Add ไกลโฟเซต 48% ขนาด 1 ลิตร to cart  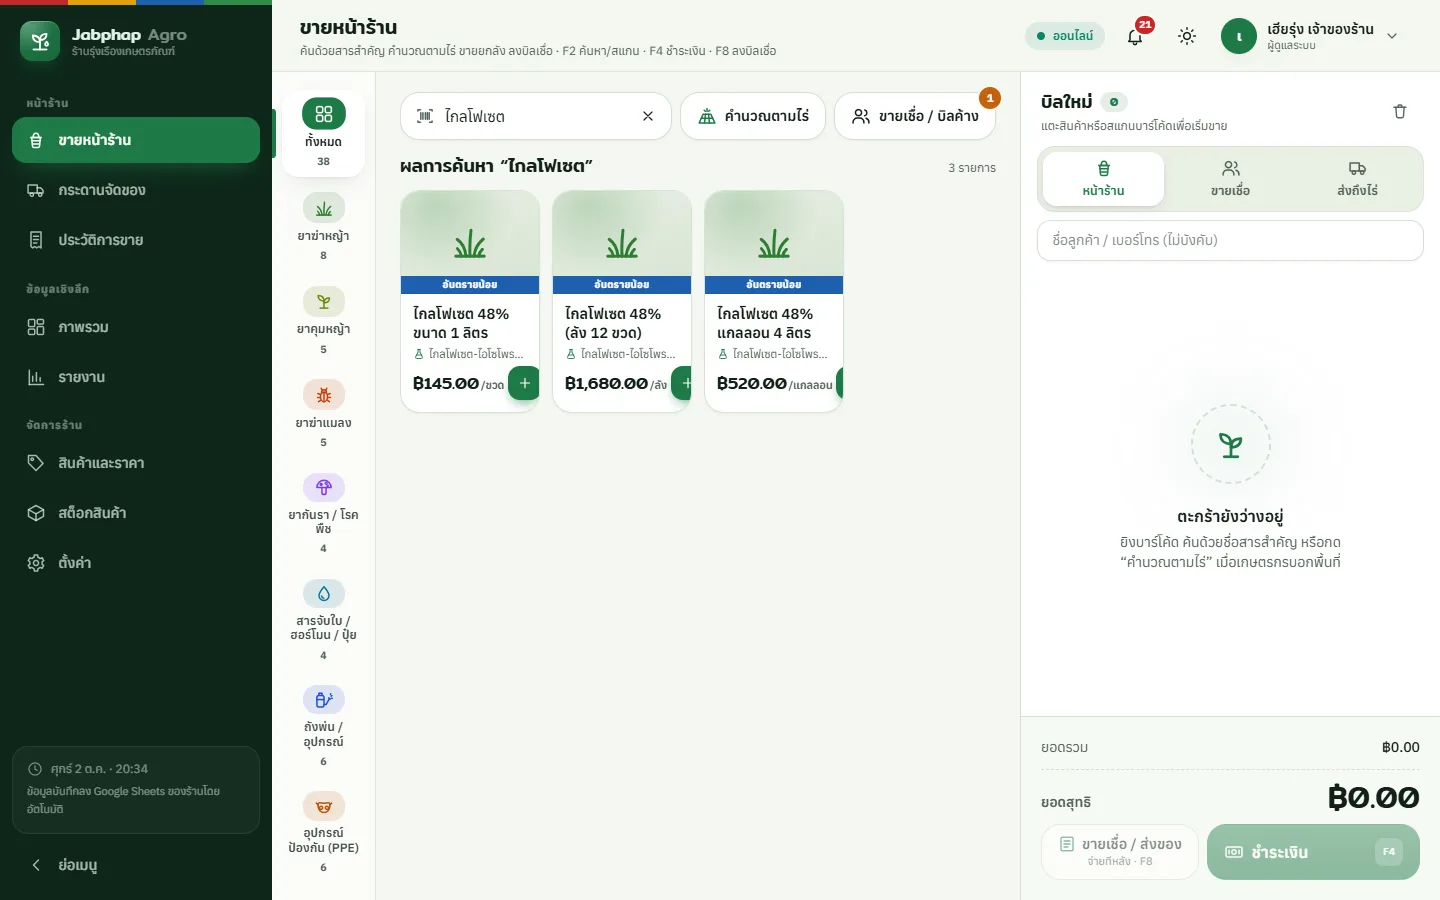tap(524, 383)
